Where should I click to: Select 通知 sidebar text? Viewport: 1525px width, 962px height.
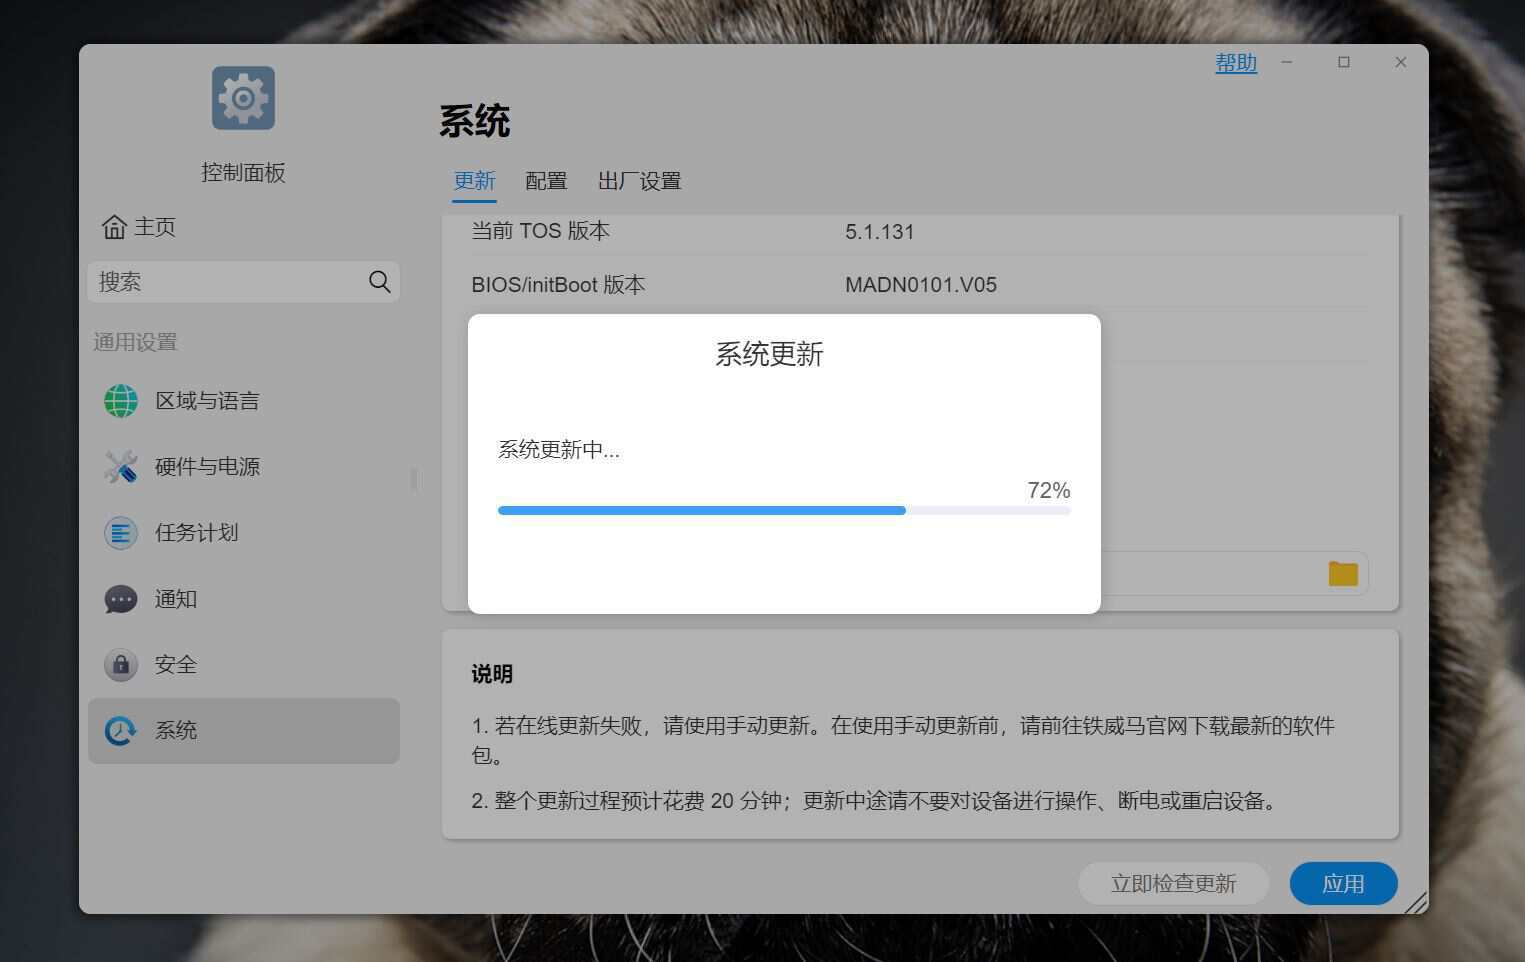[x=176, y=599]
